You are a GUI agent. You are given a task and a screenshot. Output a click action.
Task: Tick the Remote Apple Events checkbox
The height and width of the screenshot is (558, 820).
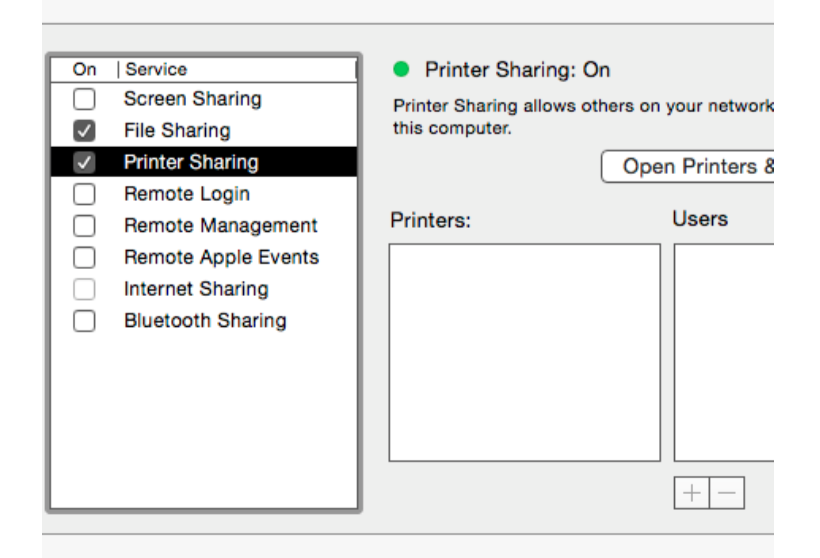coord(84,257)
